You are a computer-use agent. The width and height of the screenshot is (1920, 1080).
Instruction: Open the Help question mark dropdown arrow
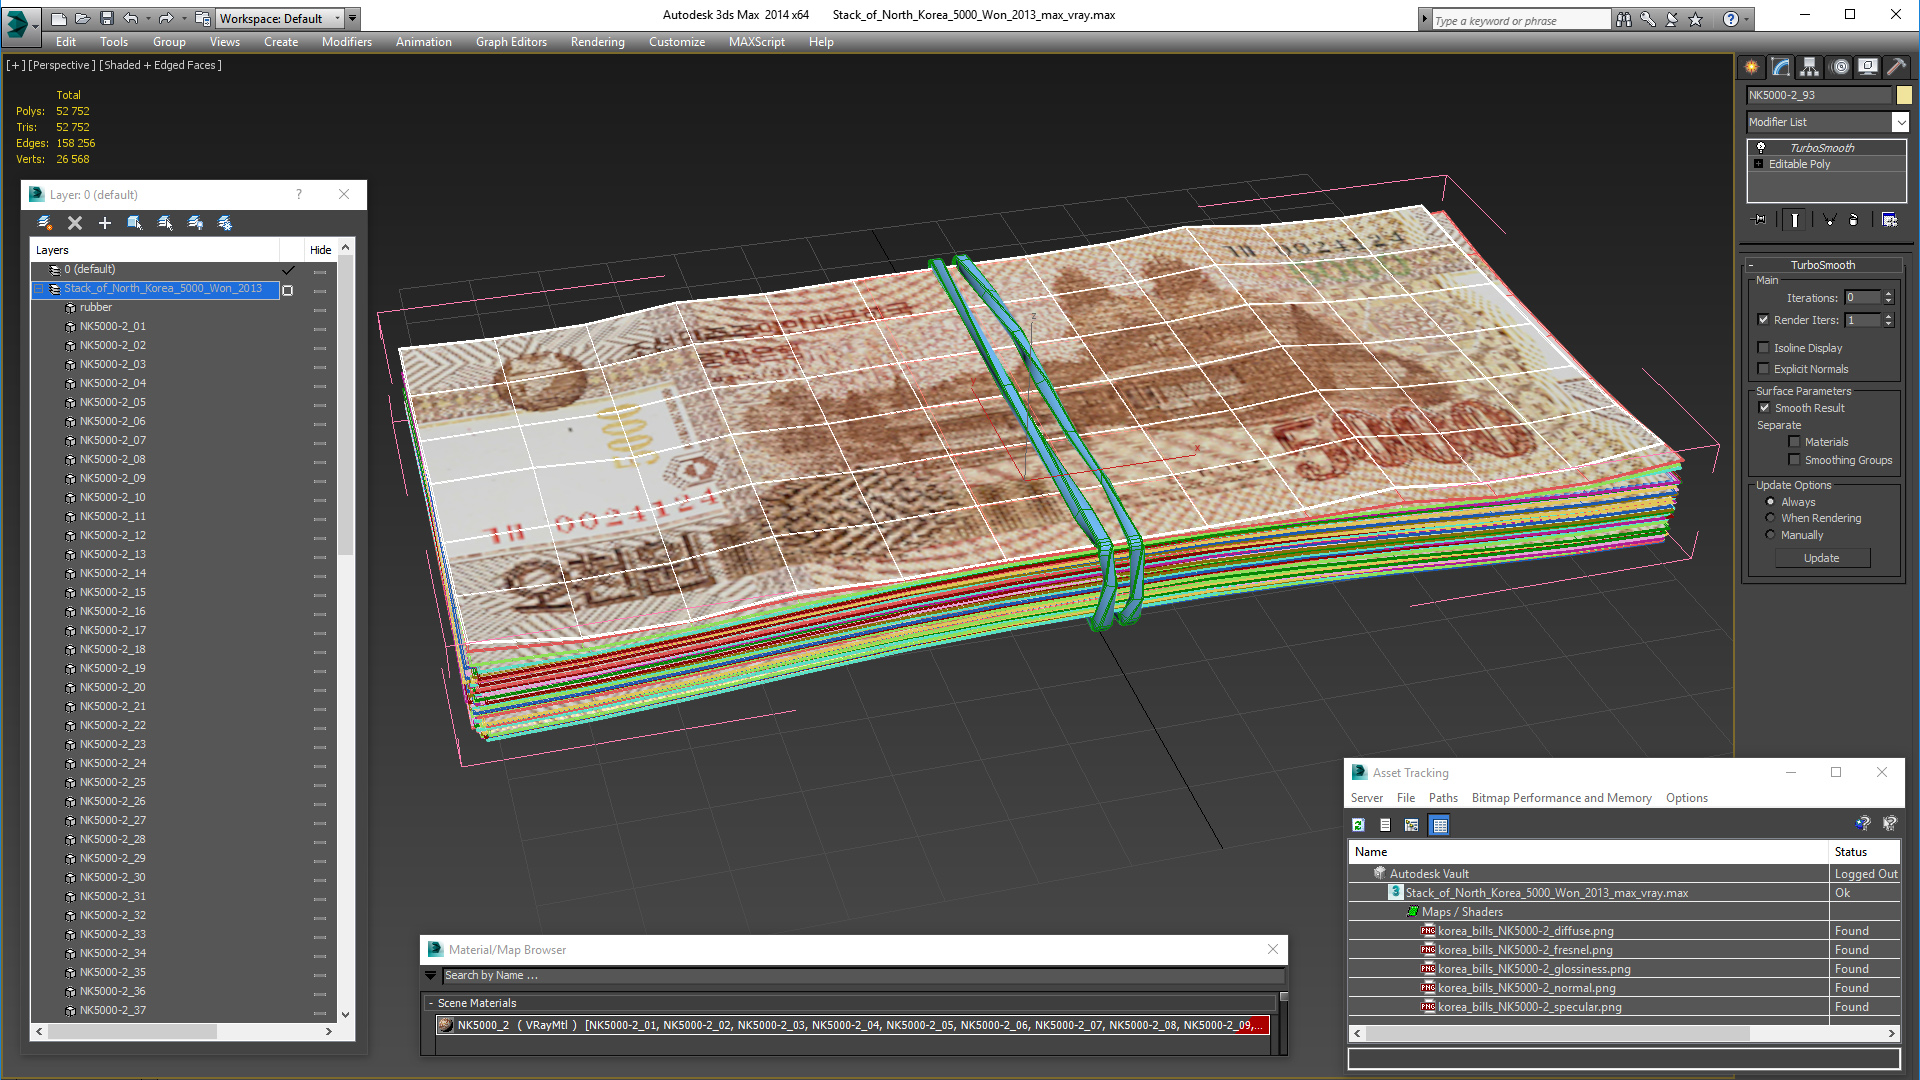1746,19
